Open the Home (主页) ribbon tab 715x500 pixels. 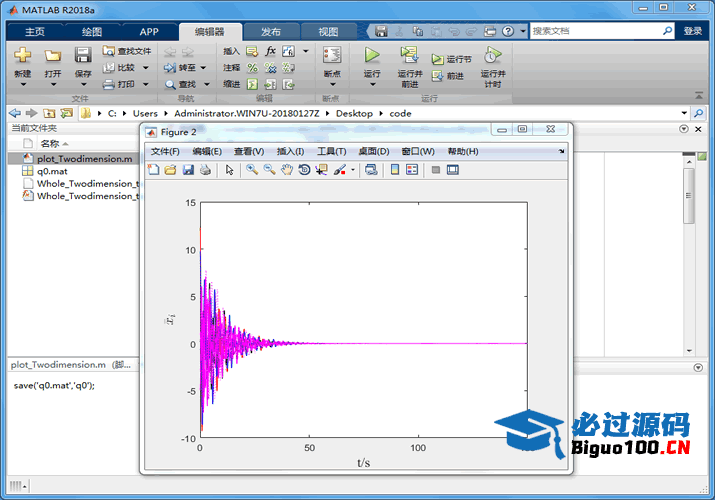pyautogui.click(x=35, y=31)
